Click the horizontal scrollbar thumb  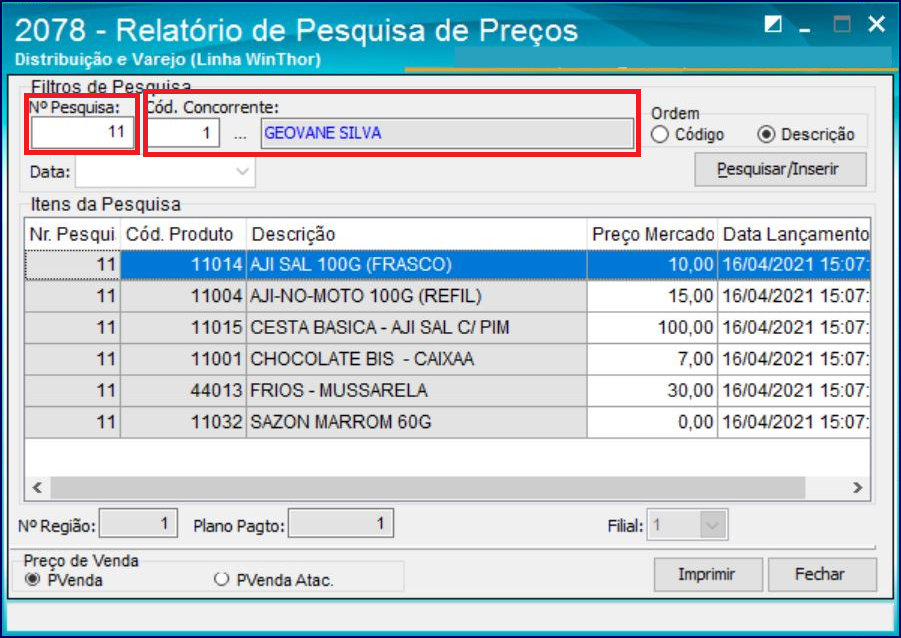[428, 487]
